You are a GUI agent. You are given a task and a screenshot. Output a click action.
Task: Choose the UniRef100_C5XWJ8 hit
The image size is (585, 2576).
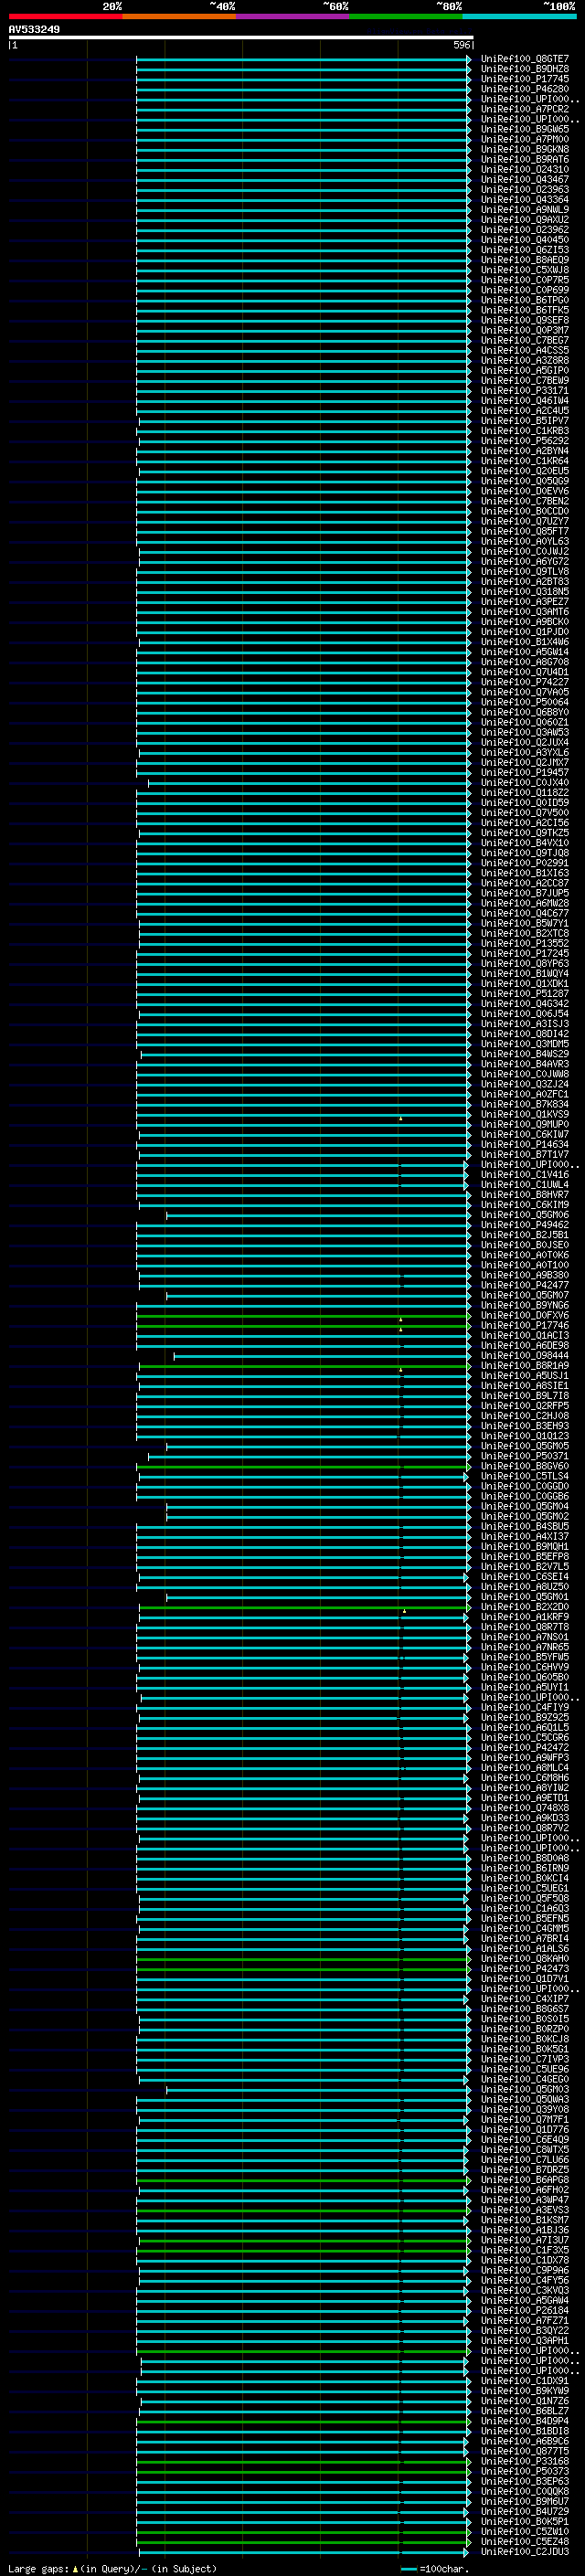pyautogui.click(x=524, y=270)
